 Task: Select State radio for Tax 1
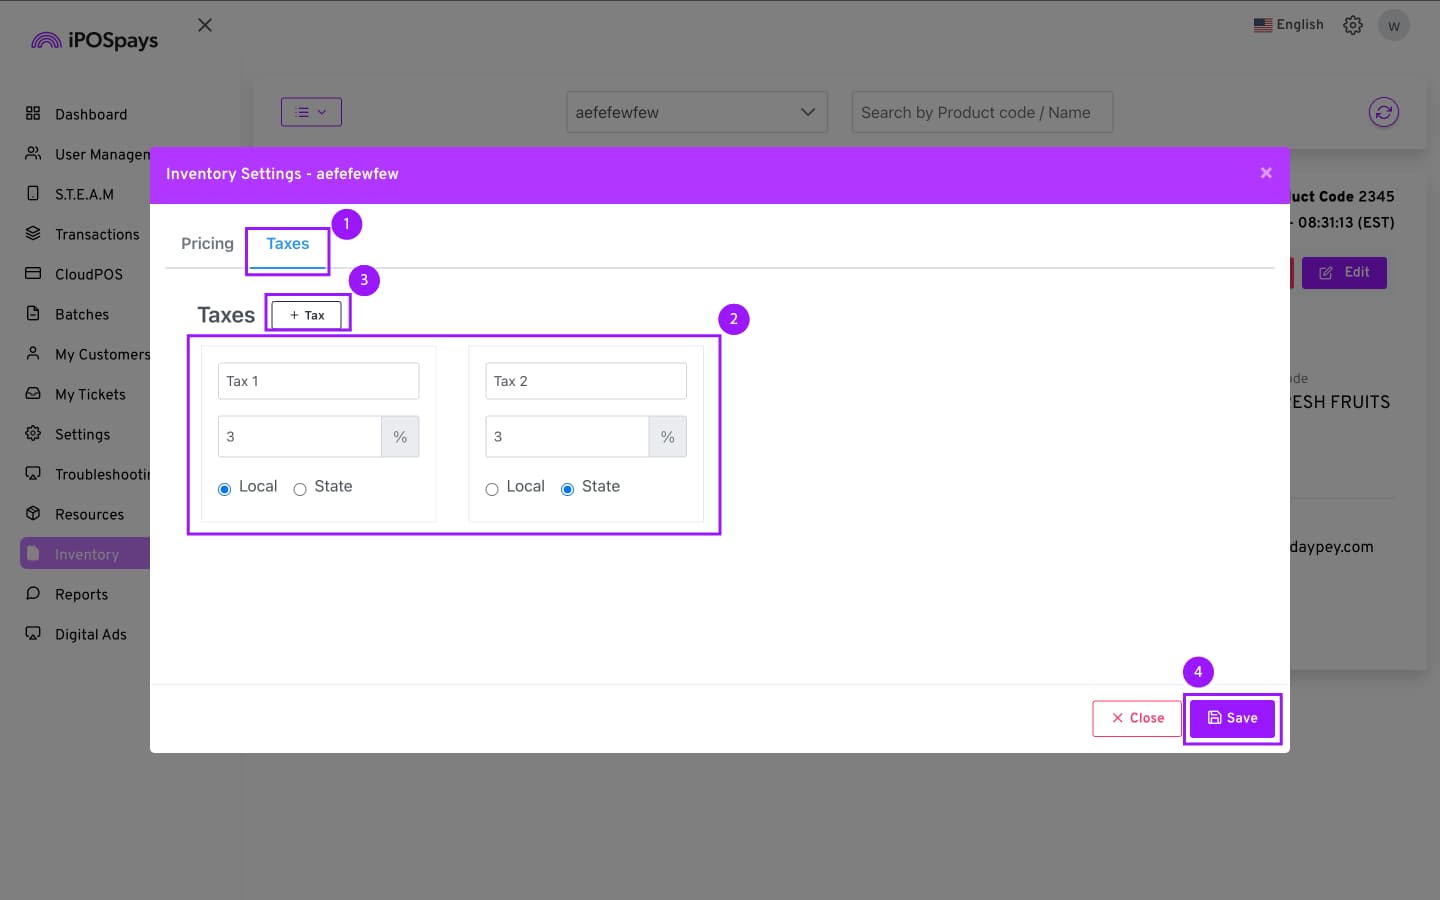pos(300,489)
